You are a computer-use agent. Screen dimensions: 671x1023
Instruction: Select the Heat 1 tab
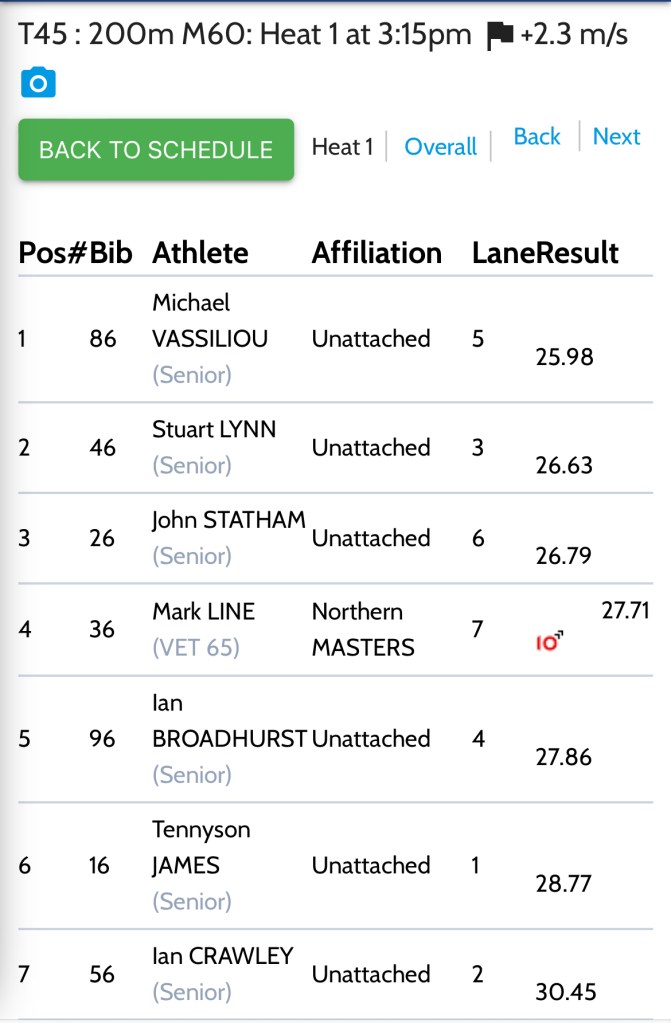342,148
